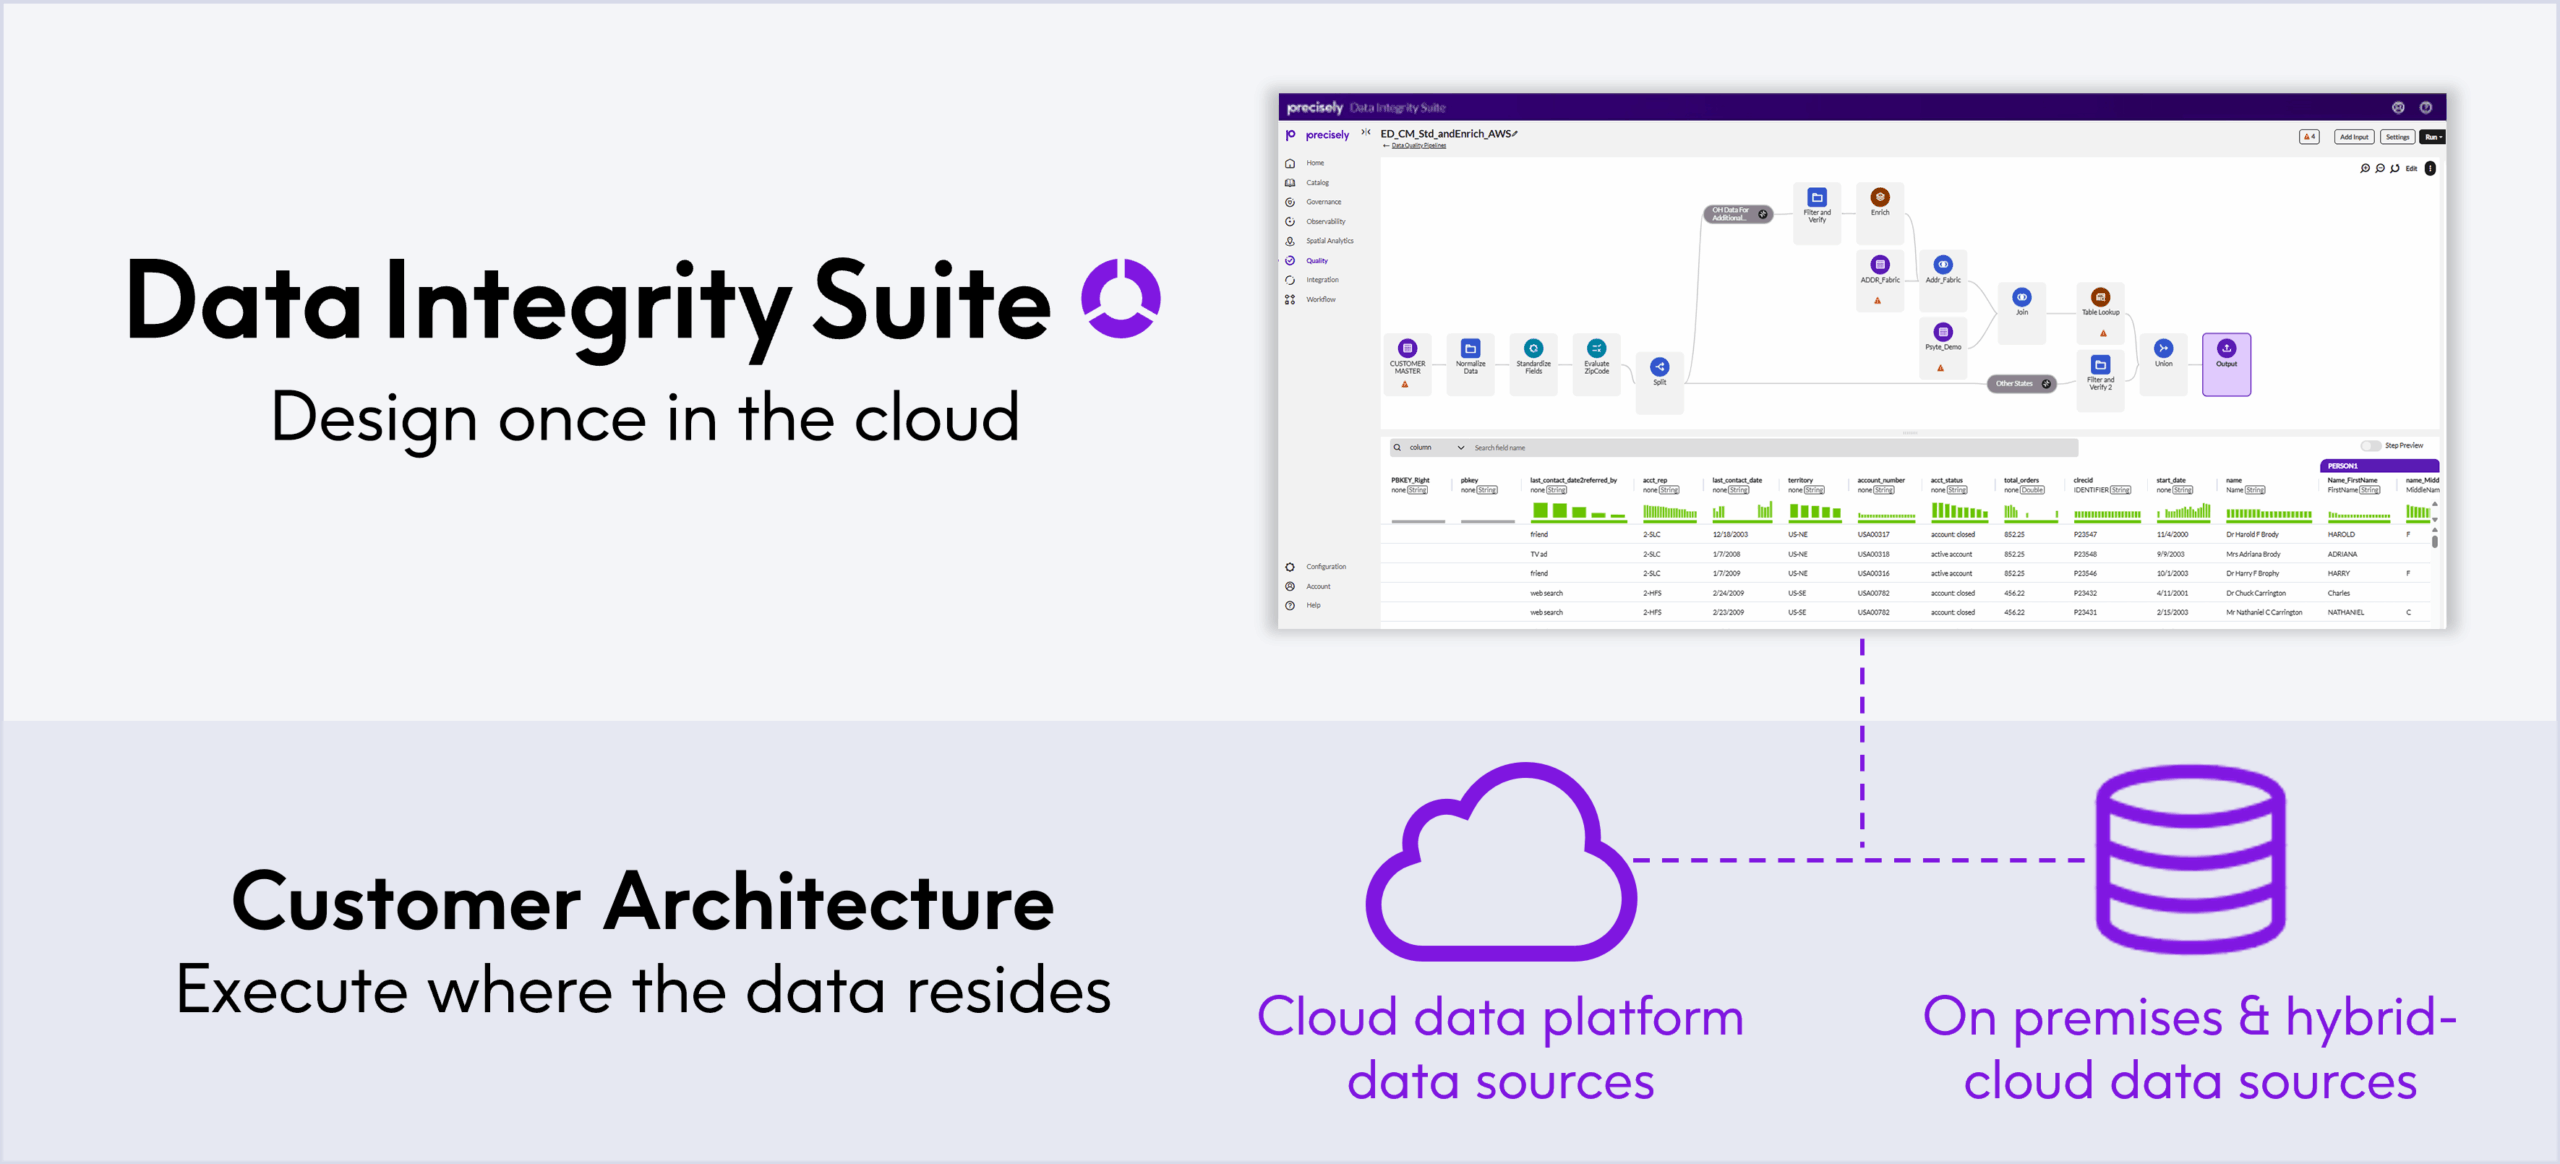Click the Add Input button
Image resolution: width=2560 pixels, height=1164 pixels.
pyautogui.click(x=2354, y=137)
